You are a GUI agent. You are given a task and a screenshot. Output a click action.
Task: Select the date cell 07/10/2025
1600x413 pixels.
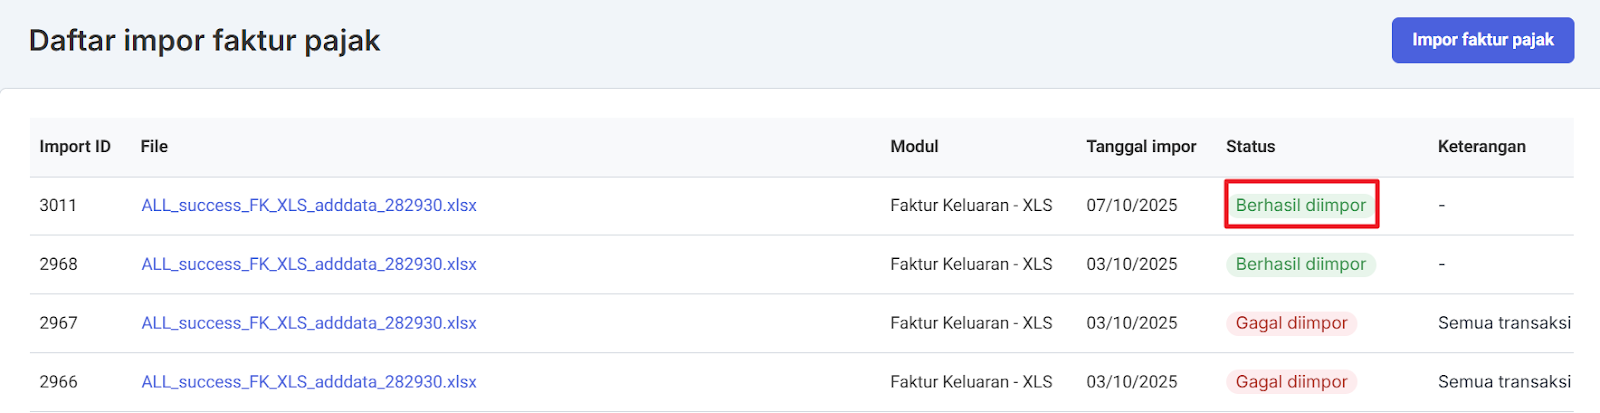tap(1131, 205)
